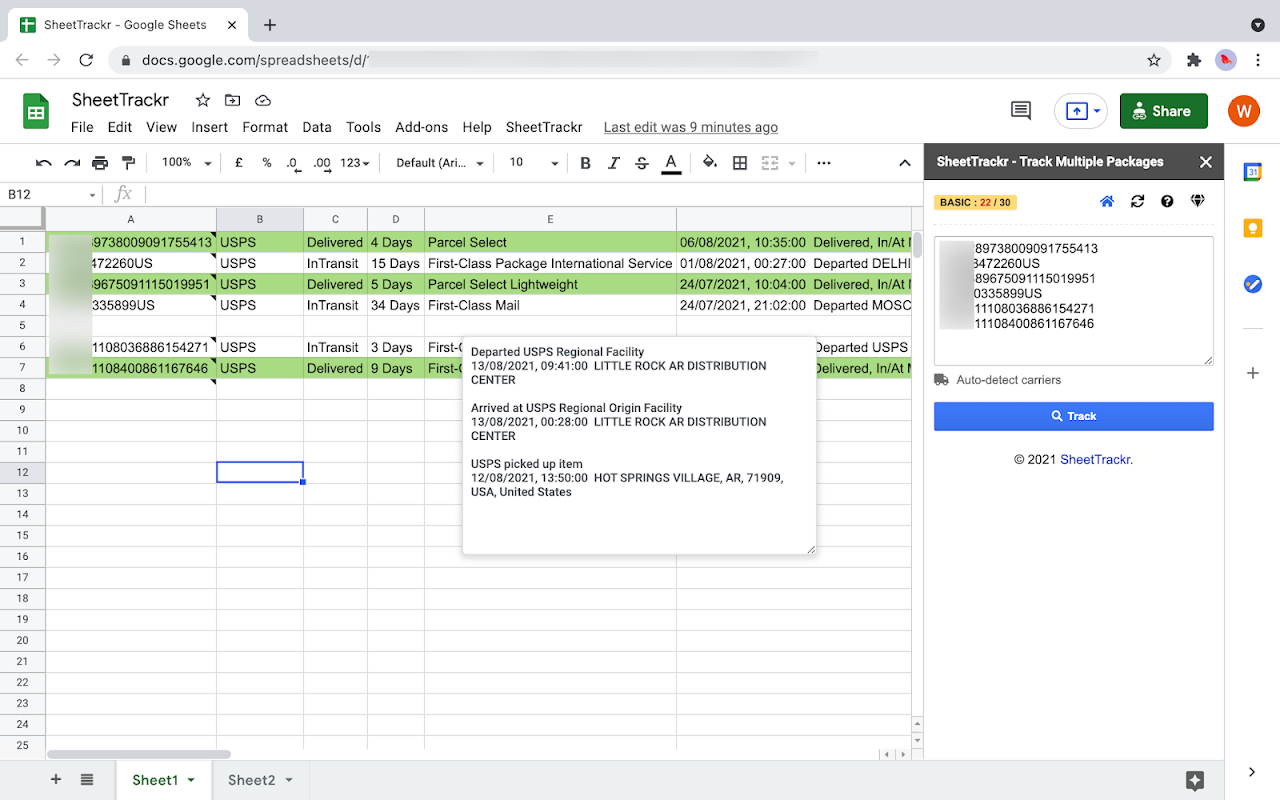Open the SheetTrackr menu
The height and width of the screenshot is (800, 1280).
(x=544, y=127)
